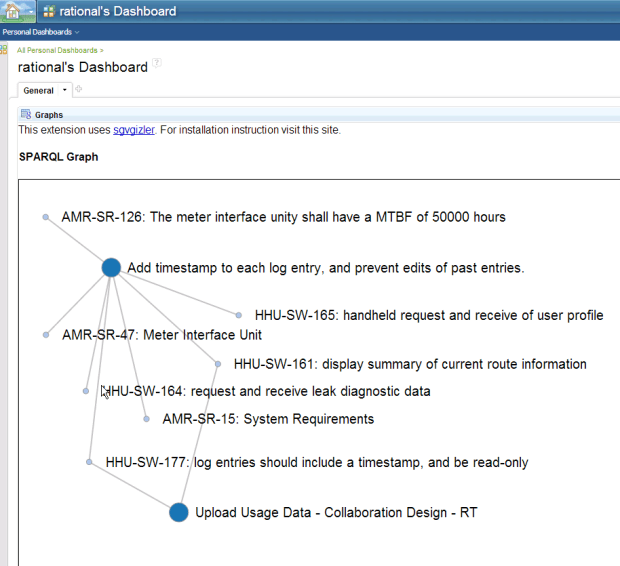Viewport: 620px width, 566px height.
Task: Open the General tab dropdown arrow
Action: [x=64, y=90]
